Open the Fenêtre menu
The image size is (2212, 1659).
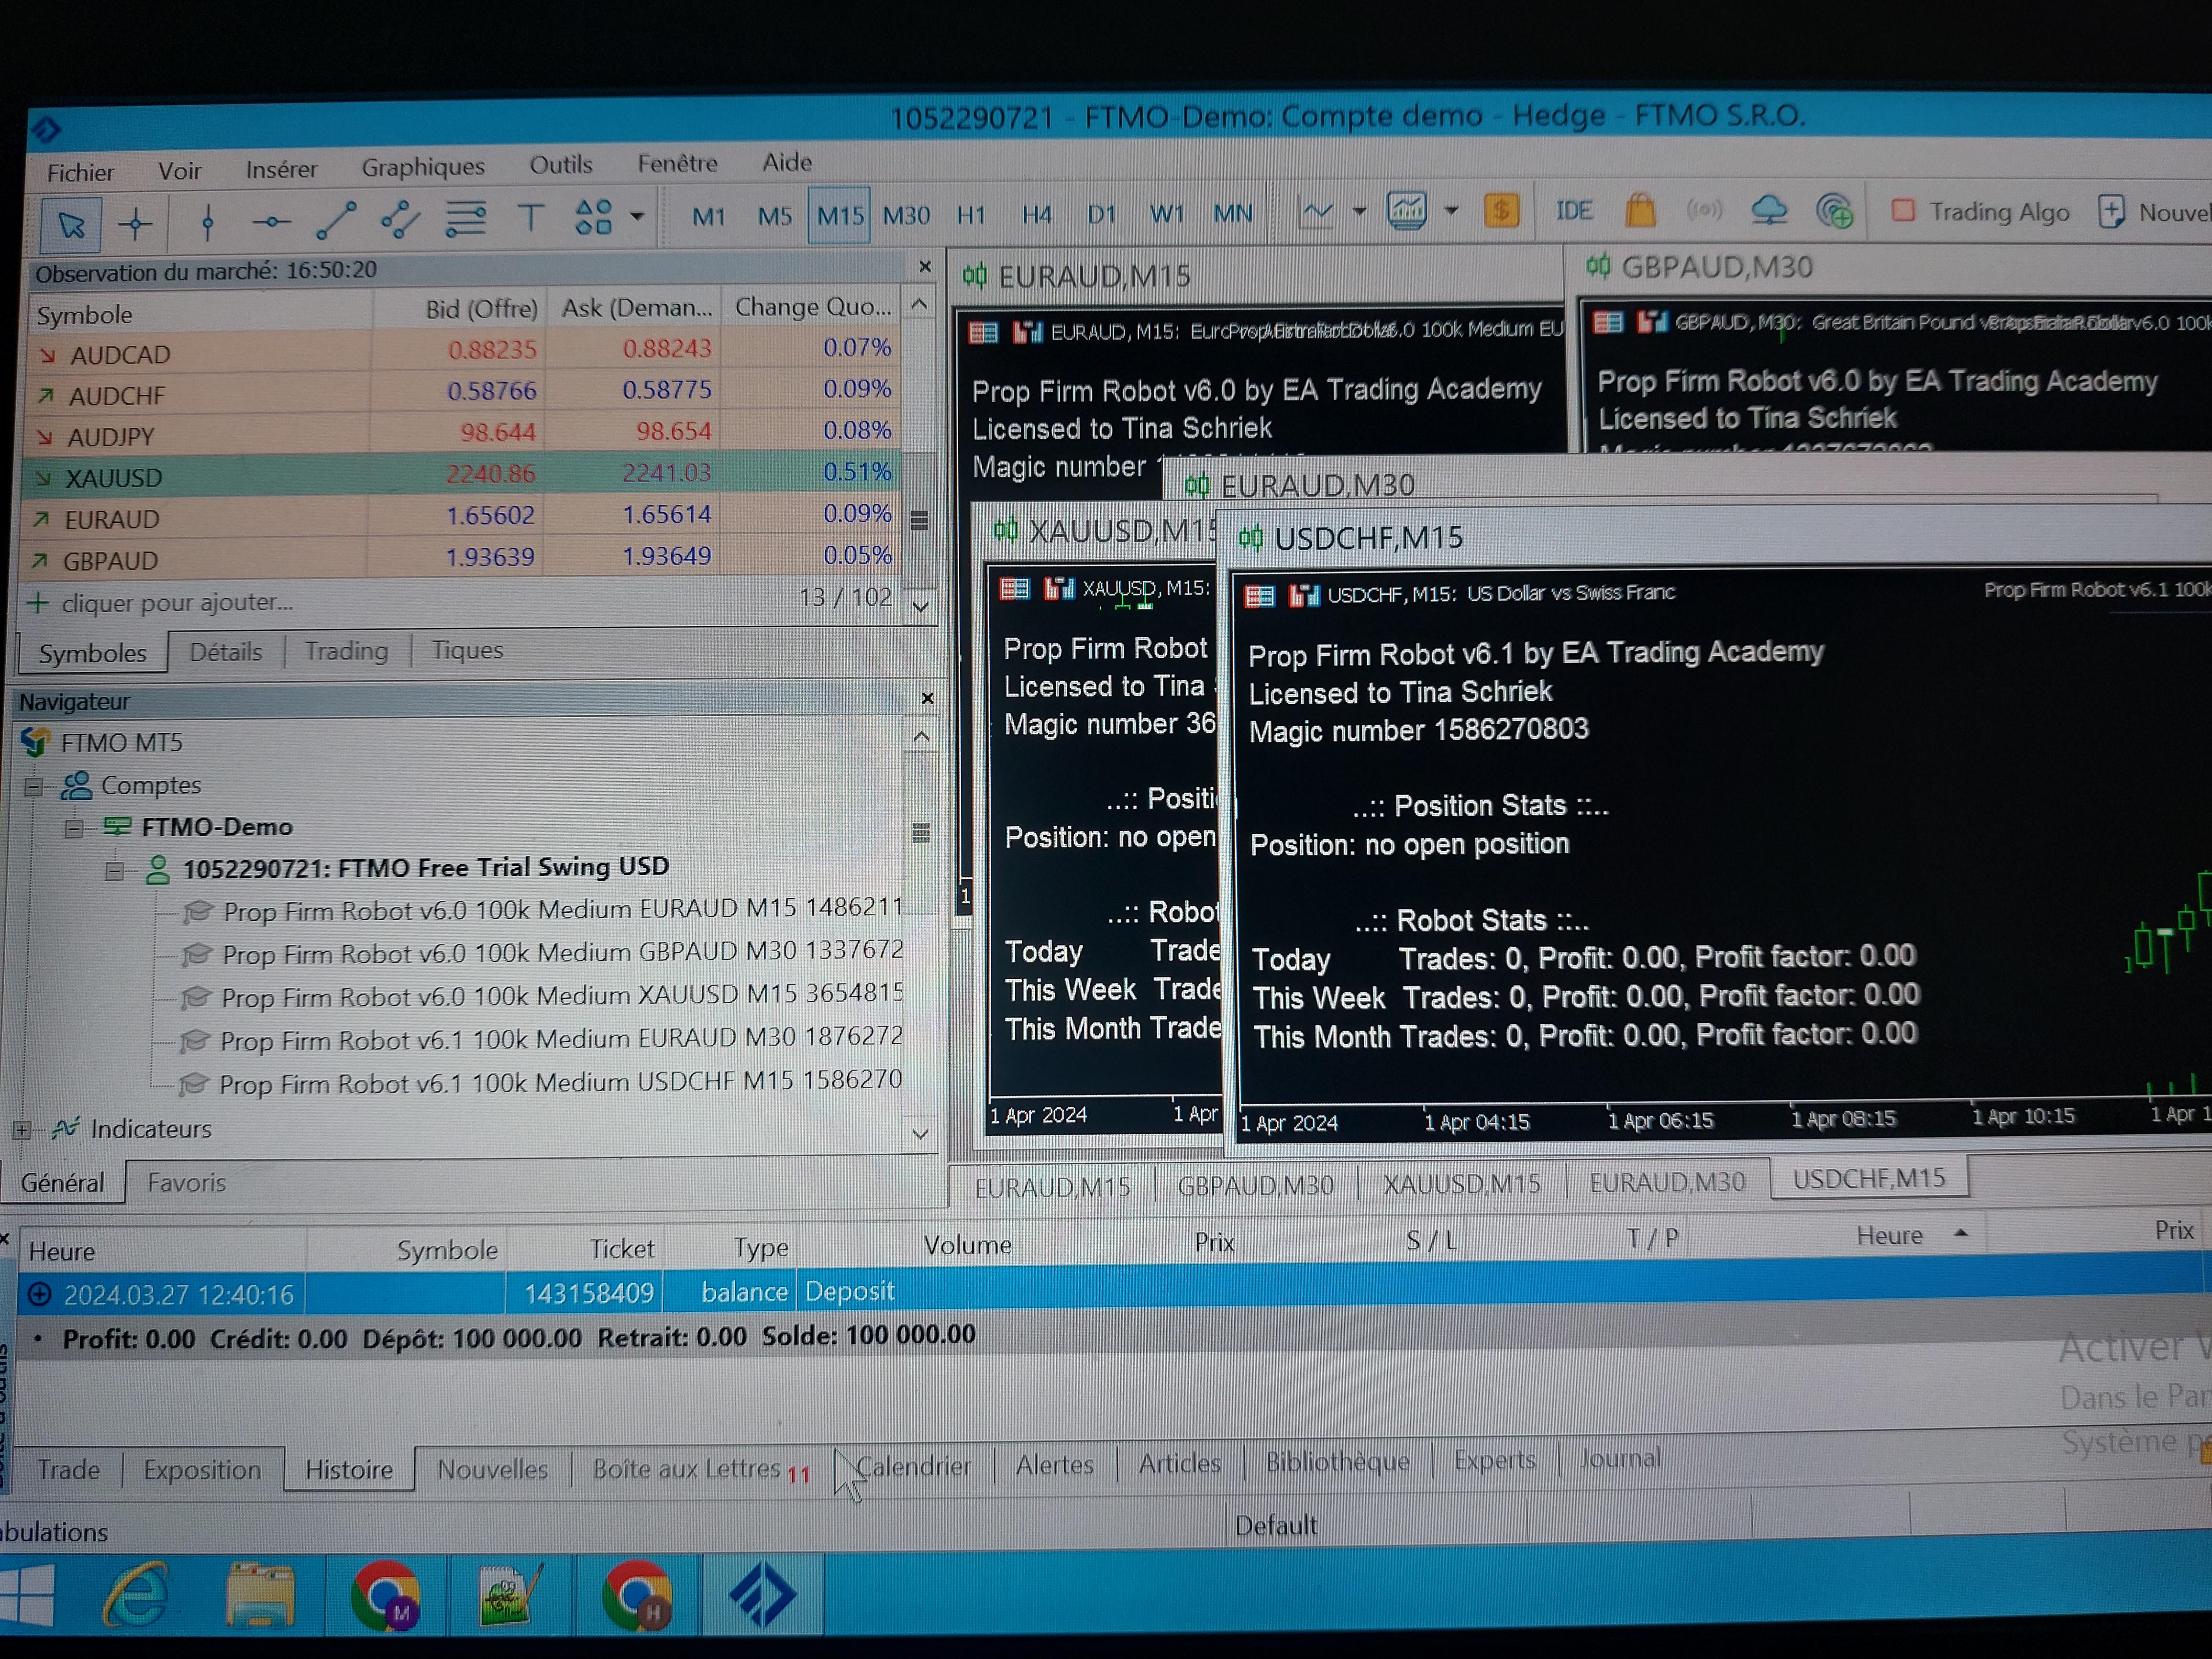point(678,163)
